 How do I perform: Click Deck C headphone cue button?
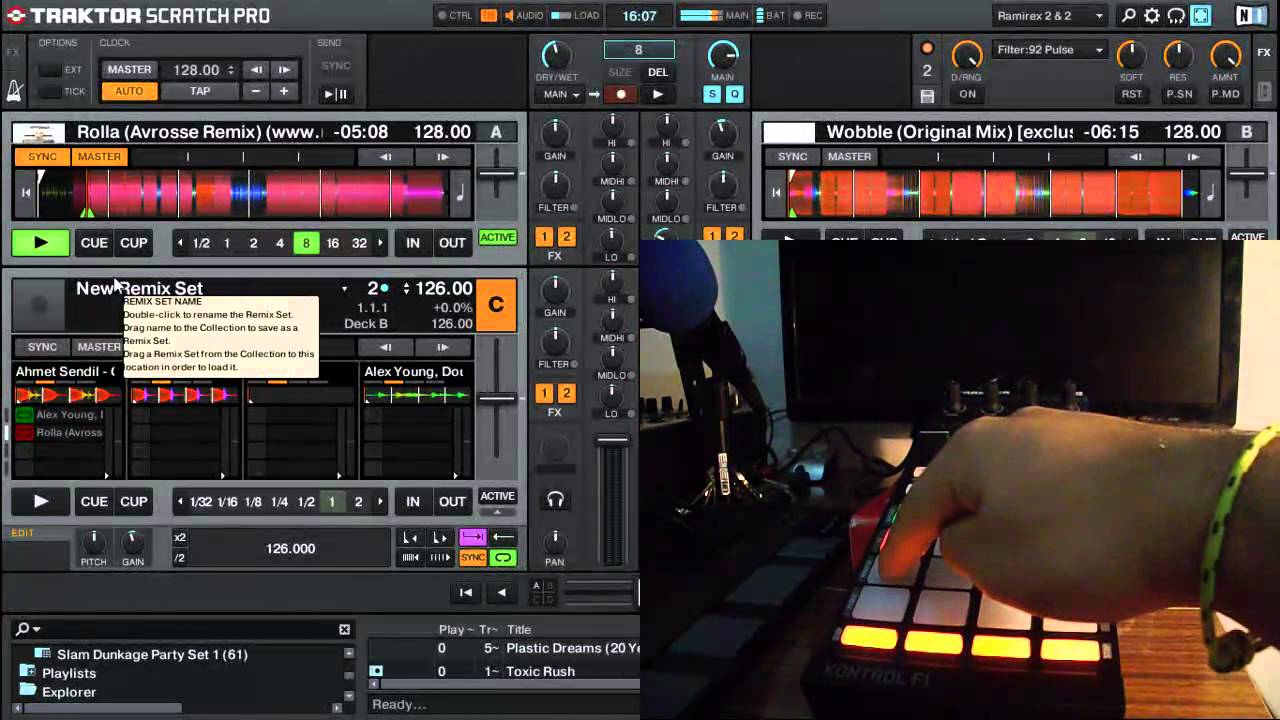tap(555, 500)
